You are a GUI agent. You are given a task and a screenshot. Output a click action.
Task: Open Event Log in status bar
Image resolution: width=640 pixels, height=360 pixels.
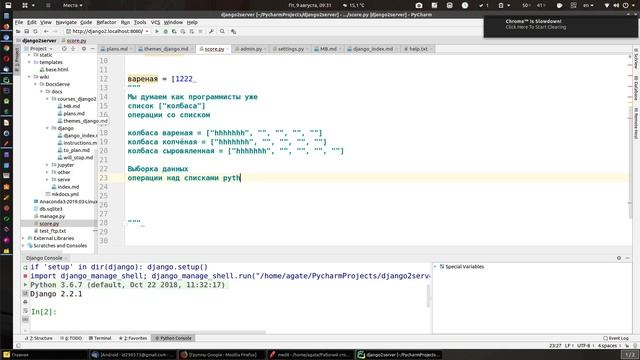pyautogui.click(x=616, y=338)
